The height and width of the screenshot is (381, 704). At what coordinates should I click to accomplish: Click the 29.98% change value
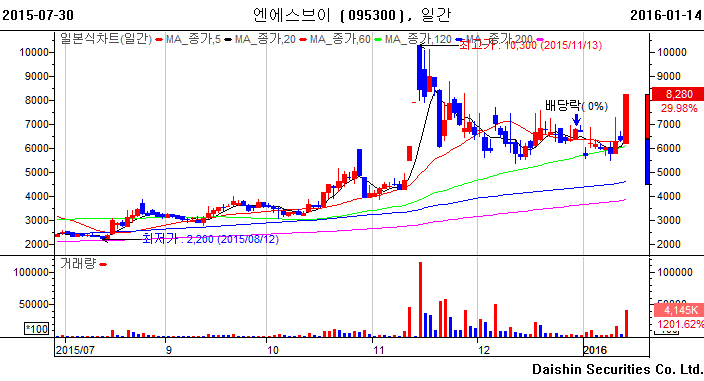(679, 108)
